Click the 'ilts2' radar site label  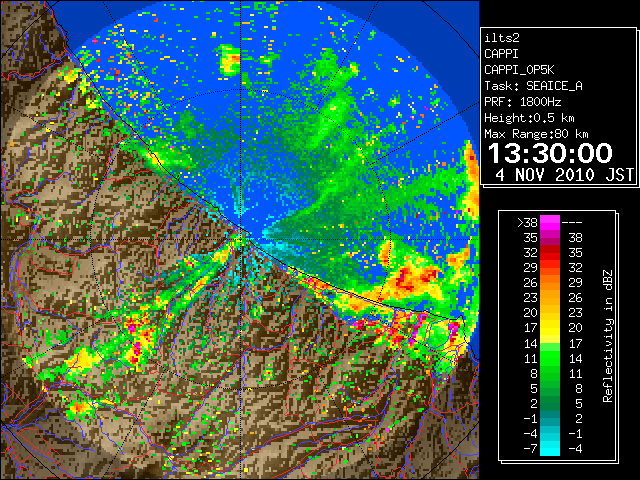coord(502,38)
